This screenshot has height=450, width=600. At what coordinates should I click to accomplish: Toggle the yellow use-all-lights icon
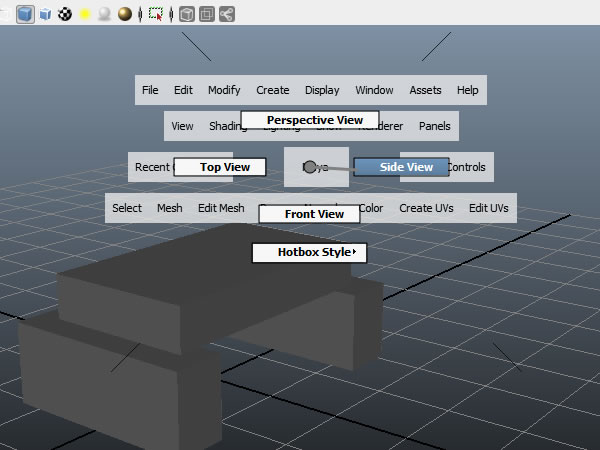[85, 14]
